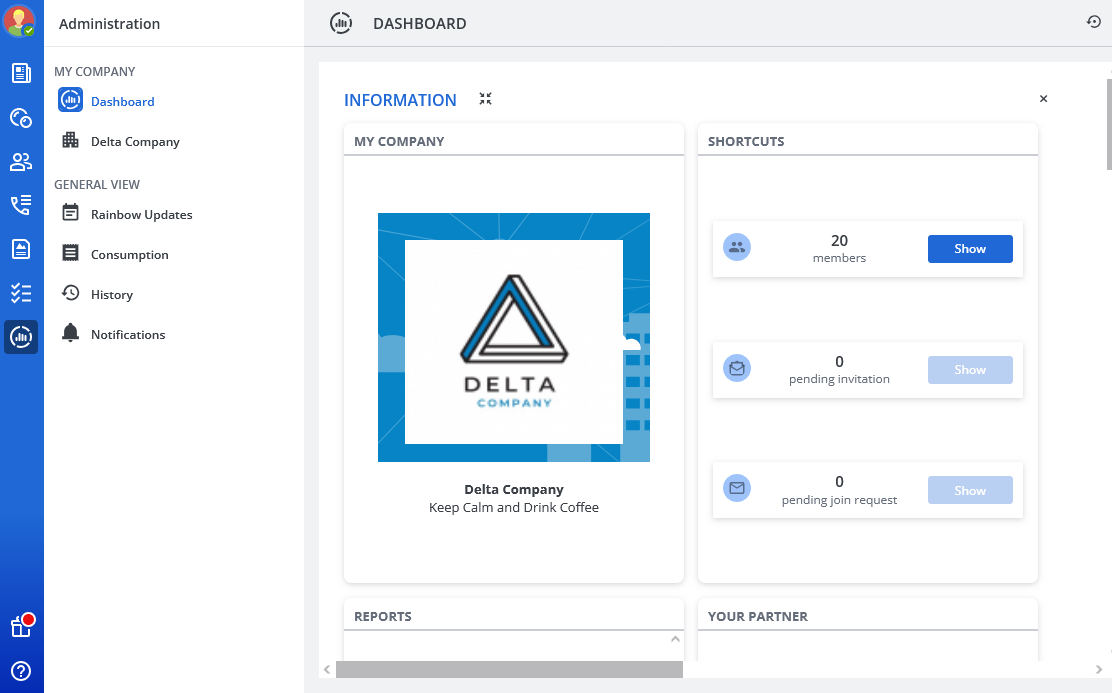Click the horizontal scrollbar thumb

[x=509, y=669]
